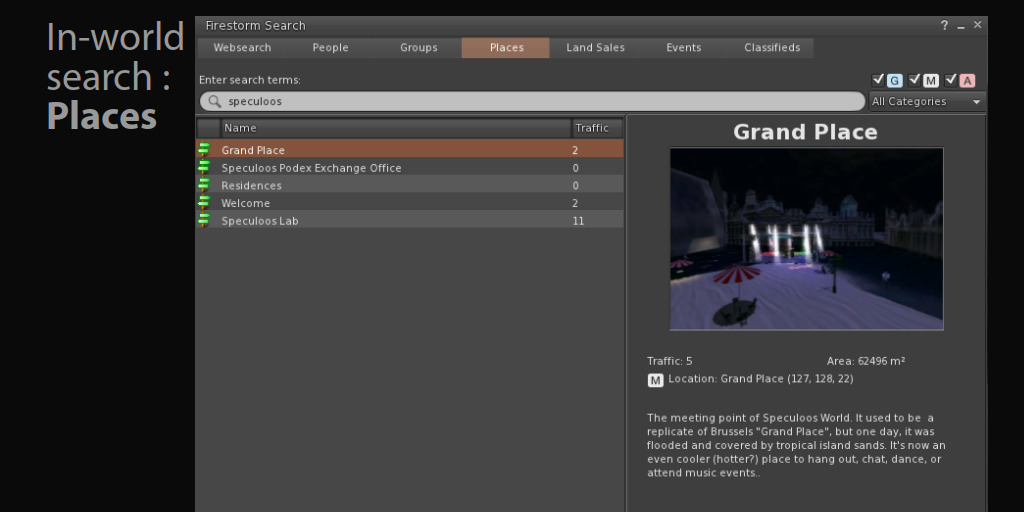
Task: Click the Moderate rating M badge icon
Action: (931, 81)
